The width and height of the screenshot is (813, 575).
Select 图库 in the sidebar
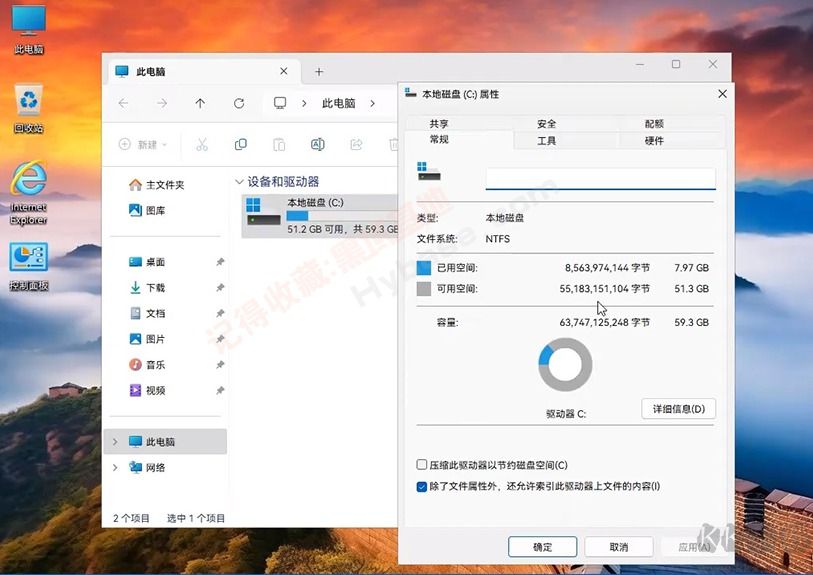[x=147, y=210]
